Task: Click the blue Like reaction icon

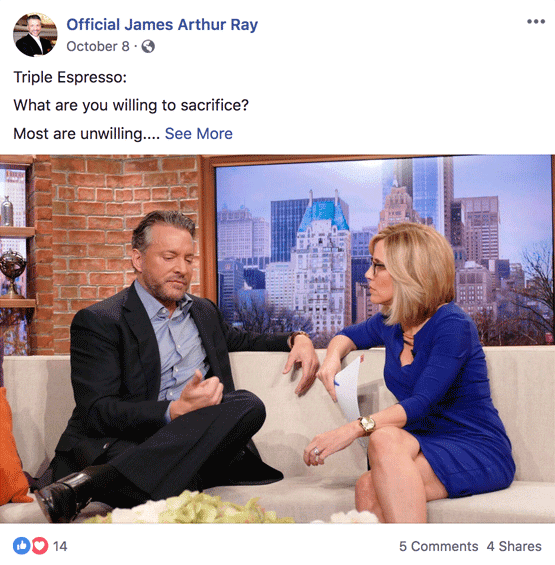Action: click(x=22, y=546)
